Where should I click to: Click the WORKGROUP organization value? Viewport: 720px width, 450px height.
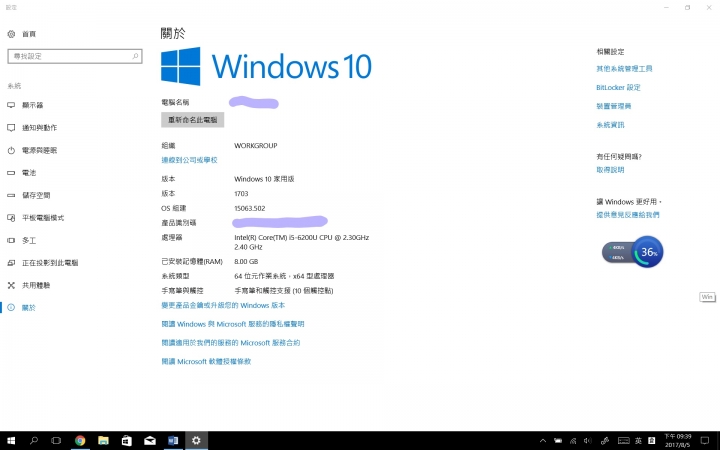pyautogui.click(x=256, y=146)
